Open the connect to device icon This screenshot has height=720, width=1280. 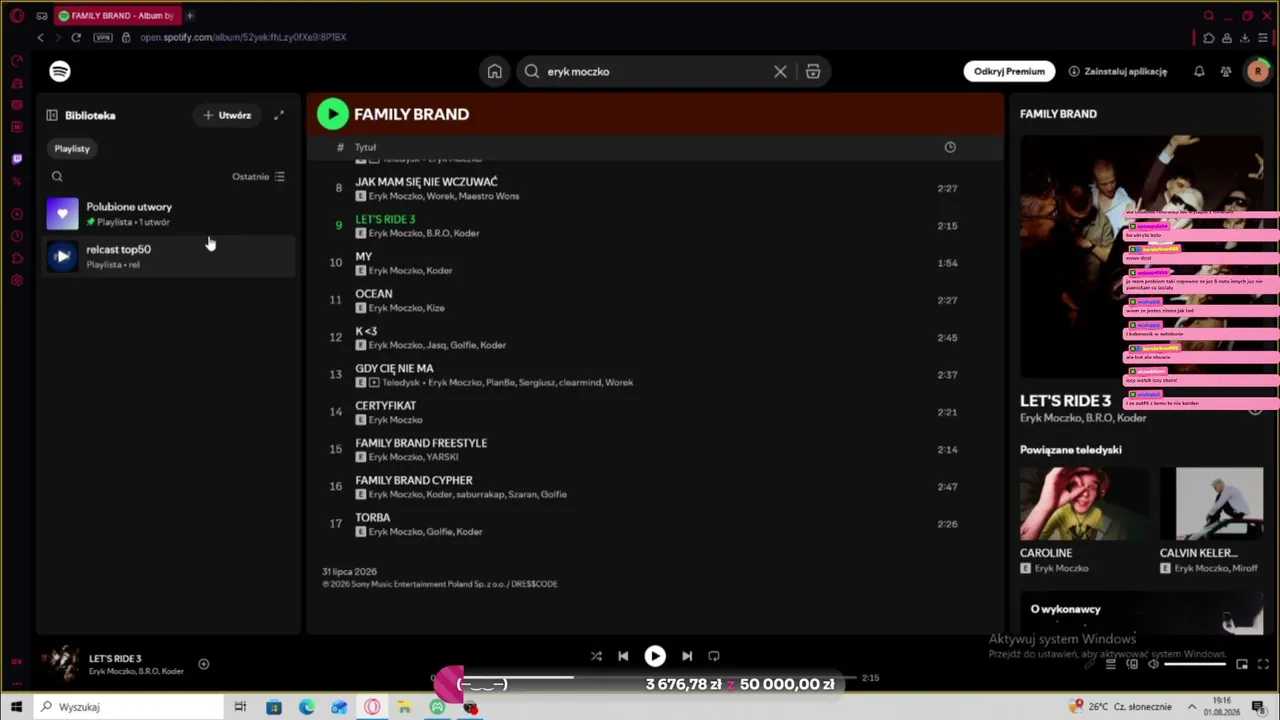tap(1132, 664)
